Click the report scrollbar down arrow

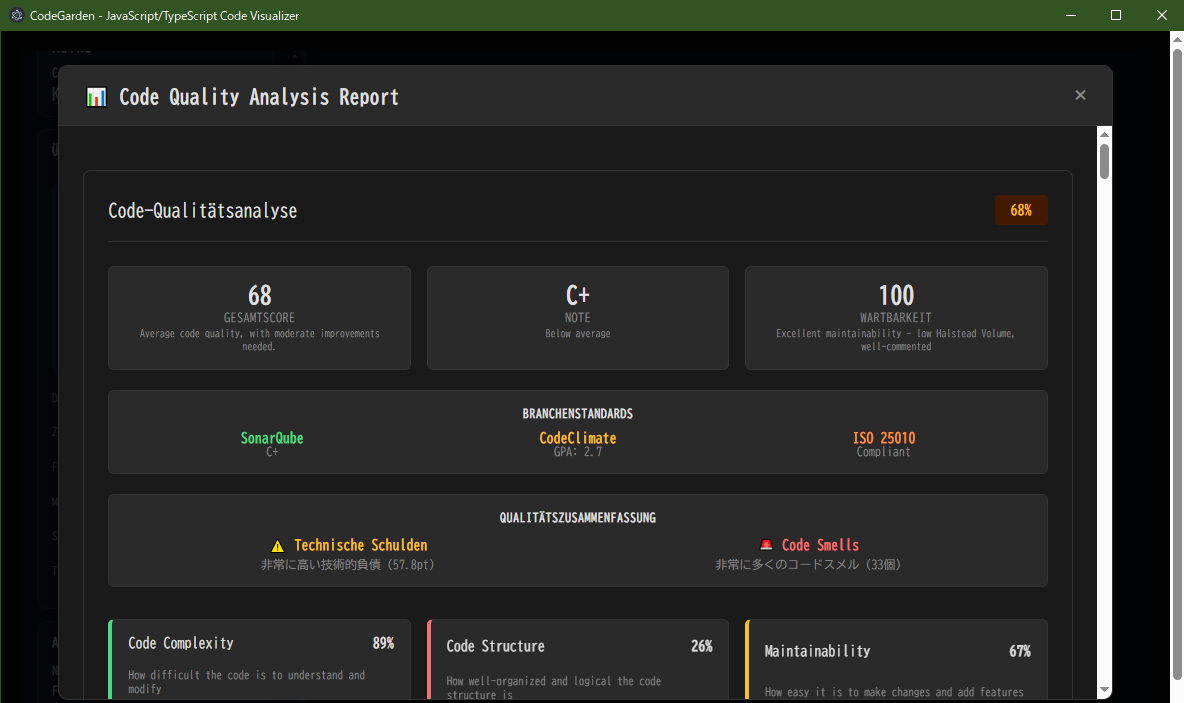tap(1104, 690)
